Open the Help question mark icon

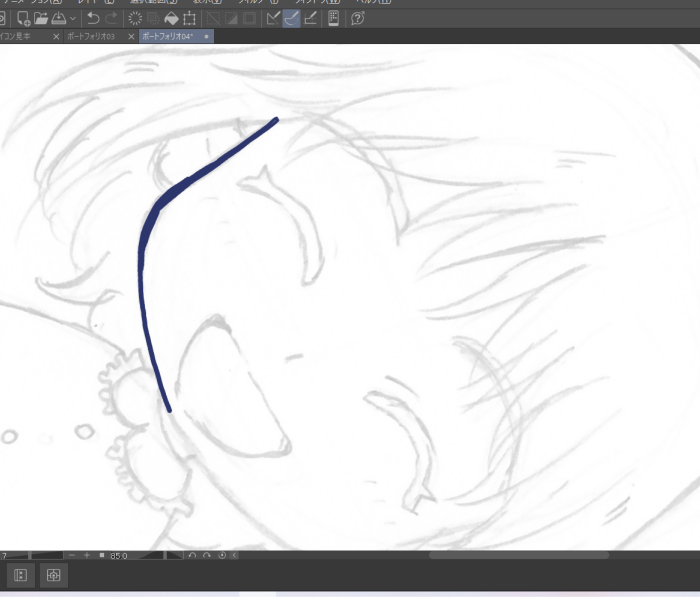(x=357, y=18)
